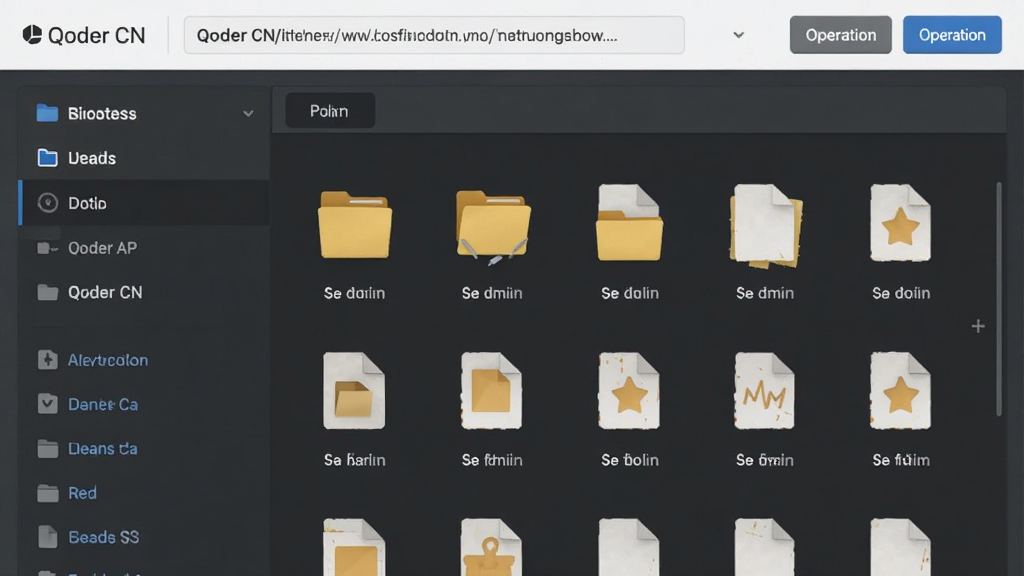Open the Beads SS link
Screen dimensions: 1024x576
click(103, 537)
